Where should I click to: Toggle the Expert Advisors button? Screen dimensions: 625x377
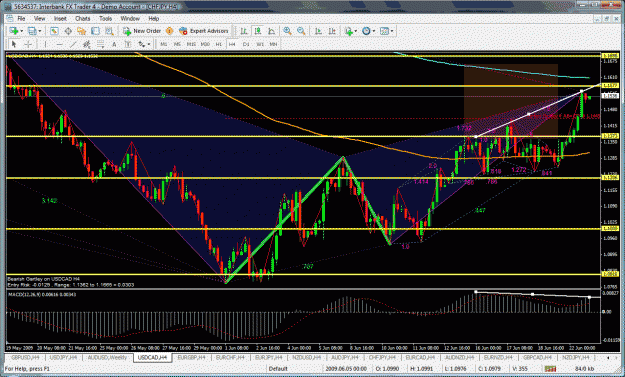204,31
